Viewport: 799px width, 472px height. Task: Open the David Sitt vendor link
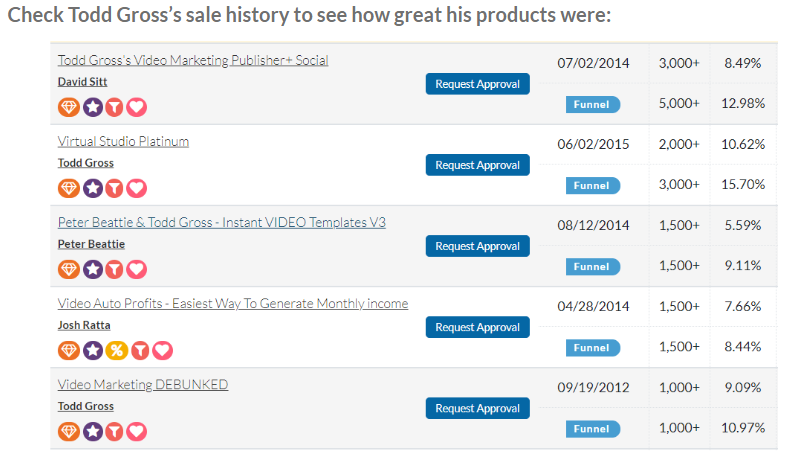pos(83,82)
